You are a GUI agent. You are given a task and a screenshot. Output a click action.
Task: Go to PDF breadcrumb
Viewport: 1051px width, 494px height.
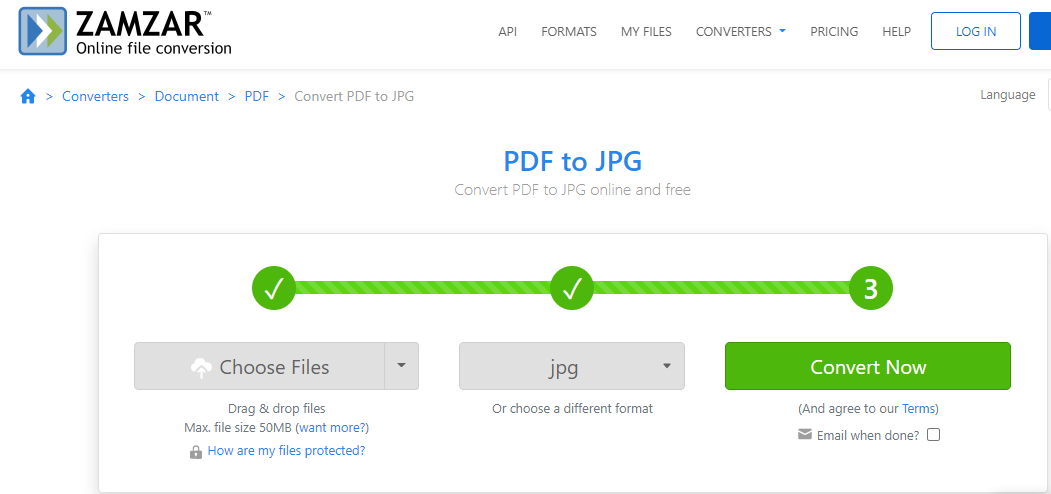[x=256, y=97]
